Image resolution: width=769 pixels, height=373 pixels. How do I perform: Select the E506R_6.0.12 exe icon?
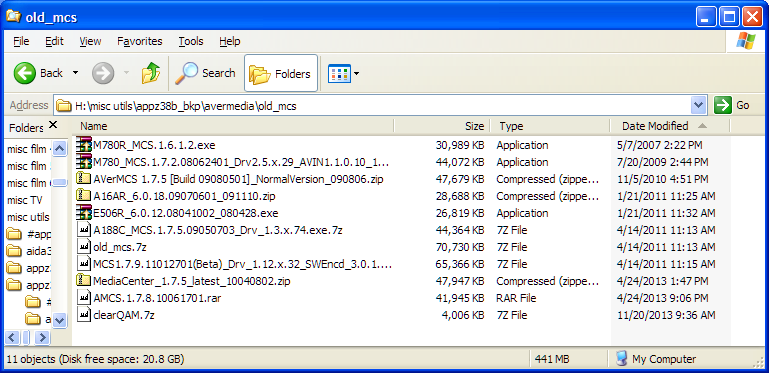coord(84,213)
